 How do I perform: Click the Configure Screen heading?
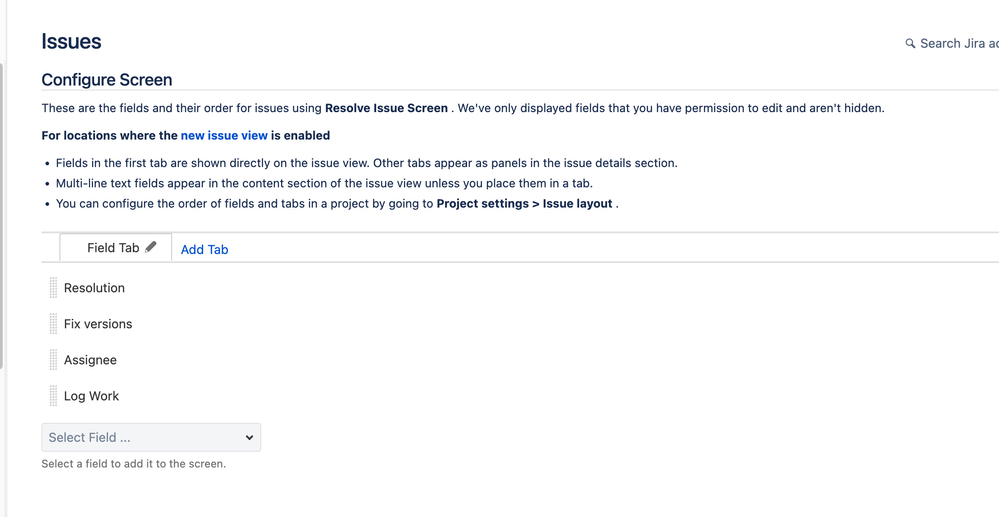(x=107, y=80)
